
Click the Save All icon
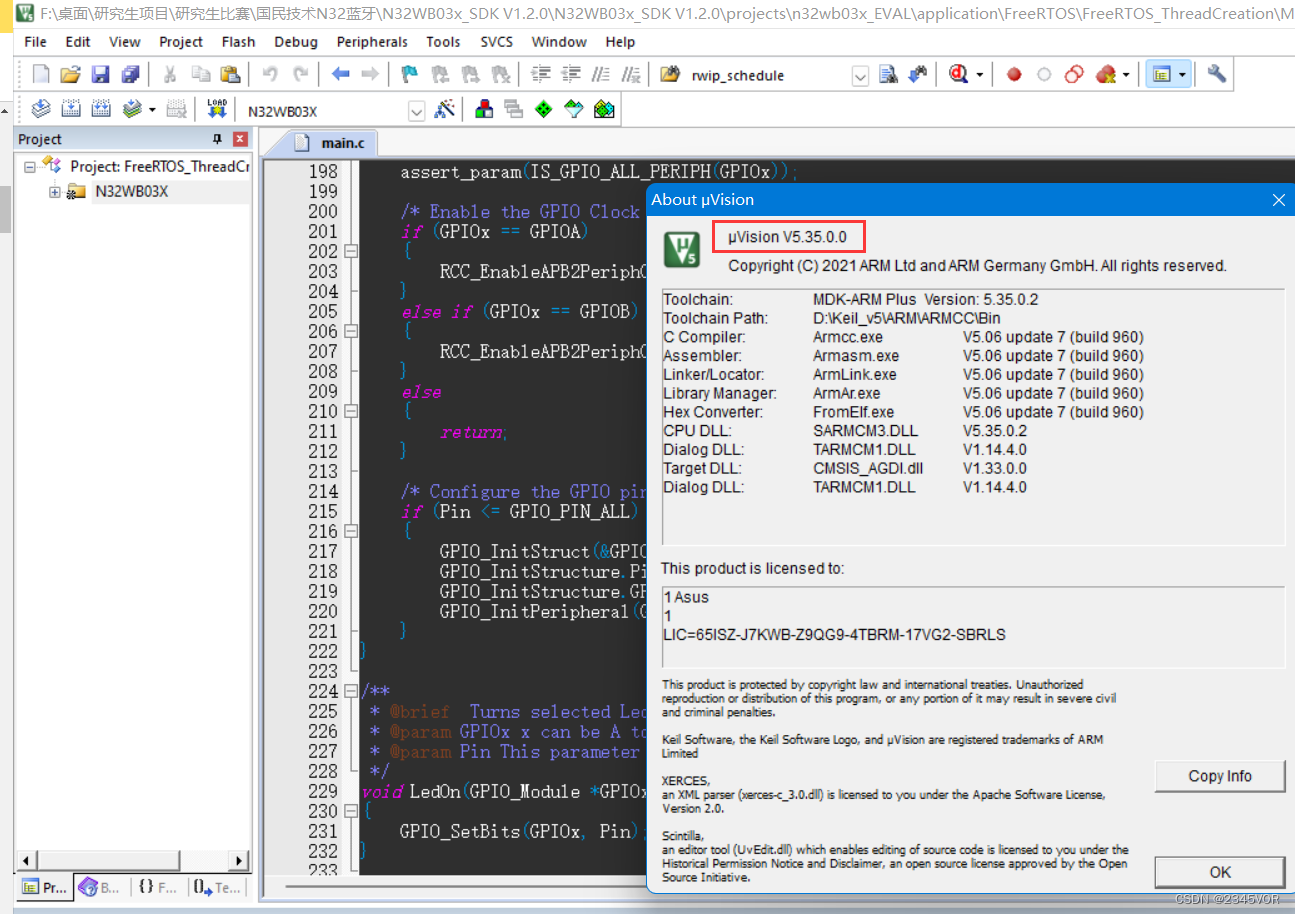[x=130, y=75]
